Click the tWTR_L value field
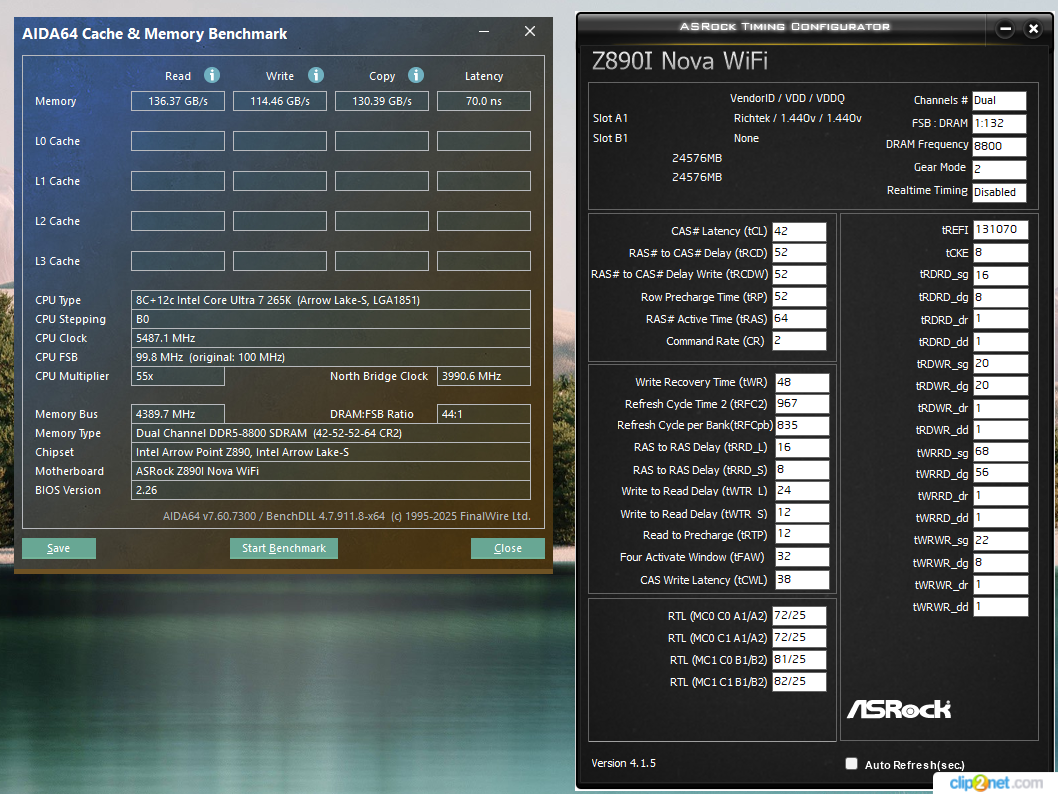The image size is (1058, 794). click(x=802, y=491)
